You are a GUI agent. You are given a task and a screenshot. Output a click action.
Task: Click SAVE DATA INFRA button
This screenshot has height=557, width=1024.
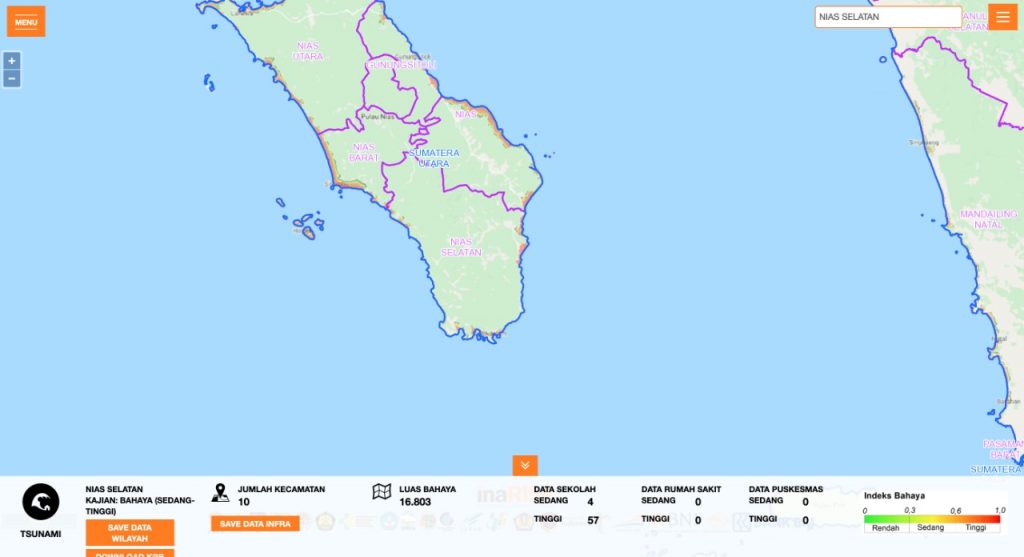point(255,524)
